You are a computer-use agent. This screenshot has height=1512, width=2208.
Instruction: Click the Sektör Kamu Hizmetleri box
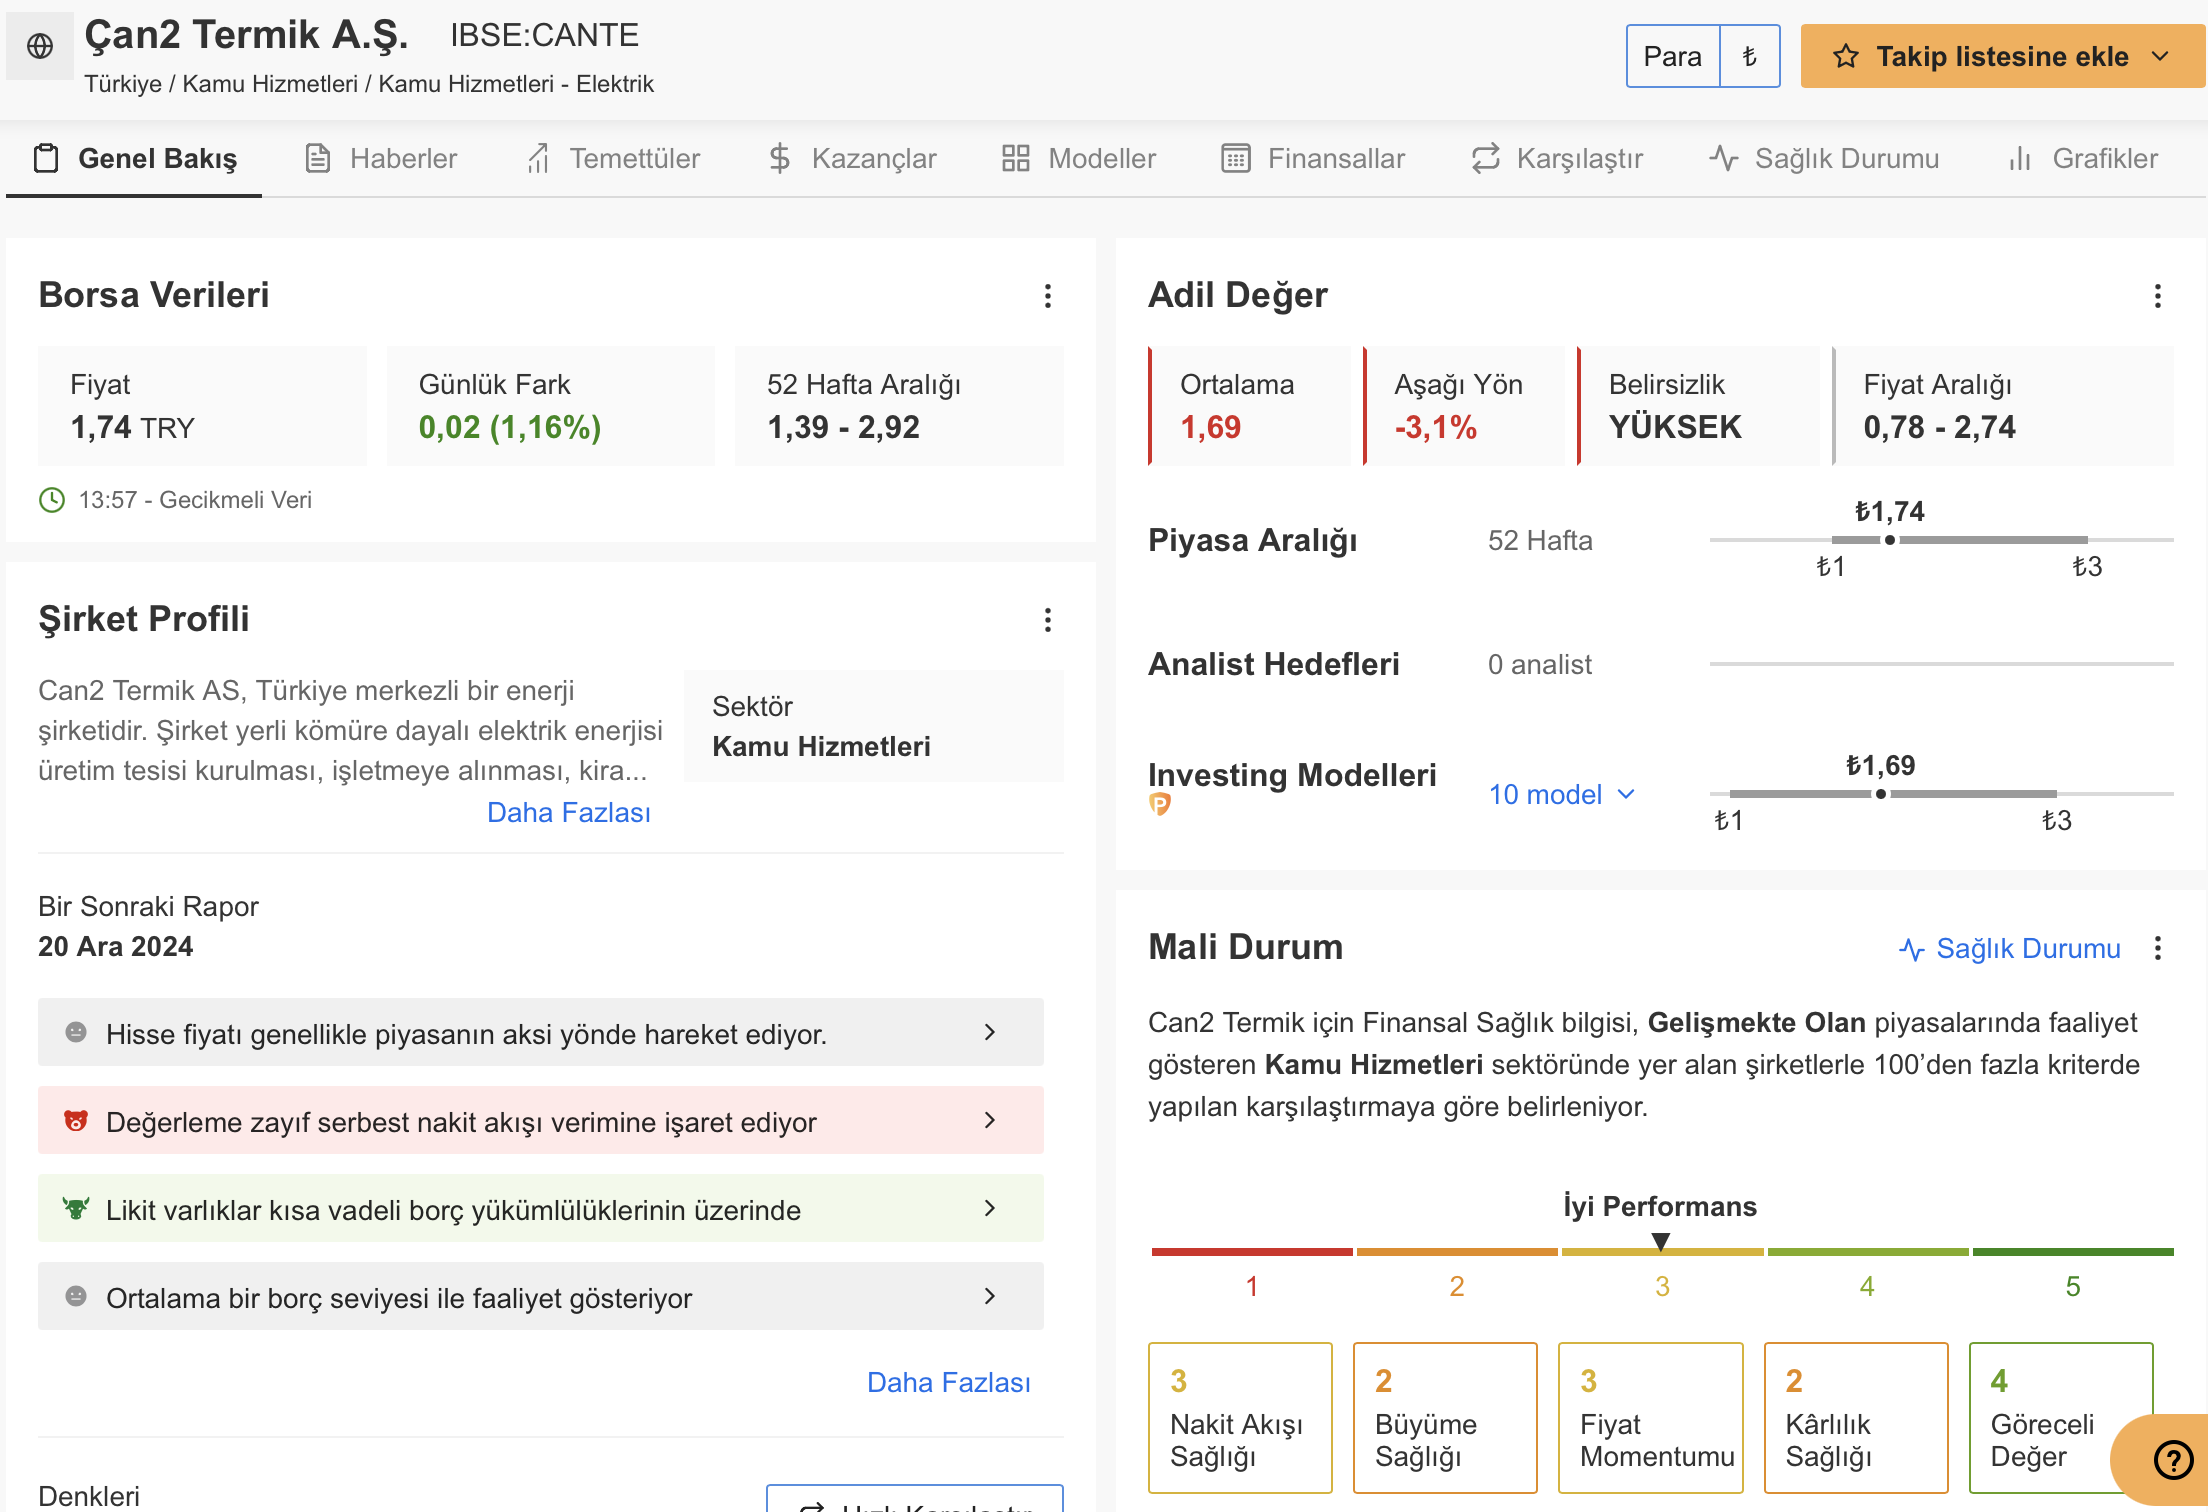(x=874, y=726)
